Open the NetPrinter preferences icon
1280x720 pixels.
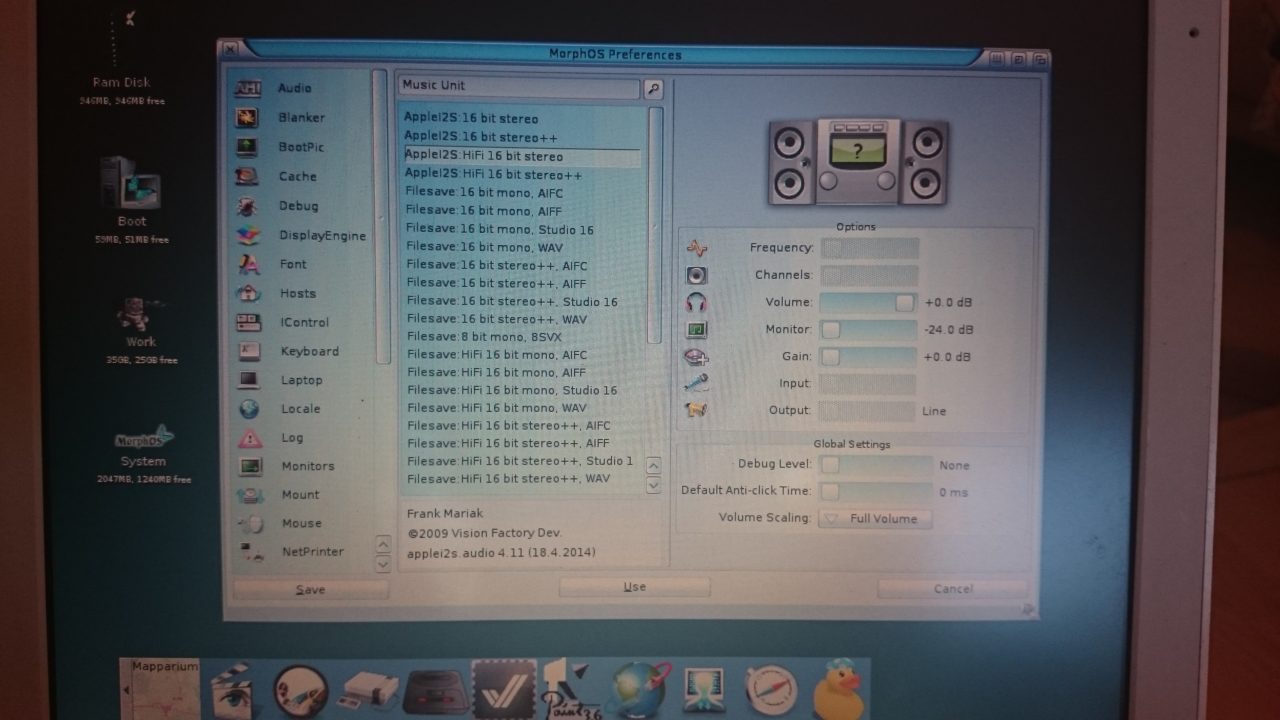click(x=251, y=552)
